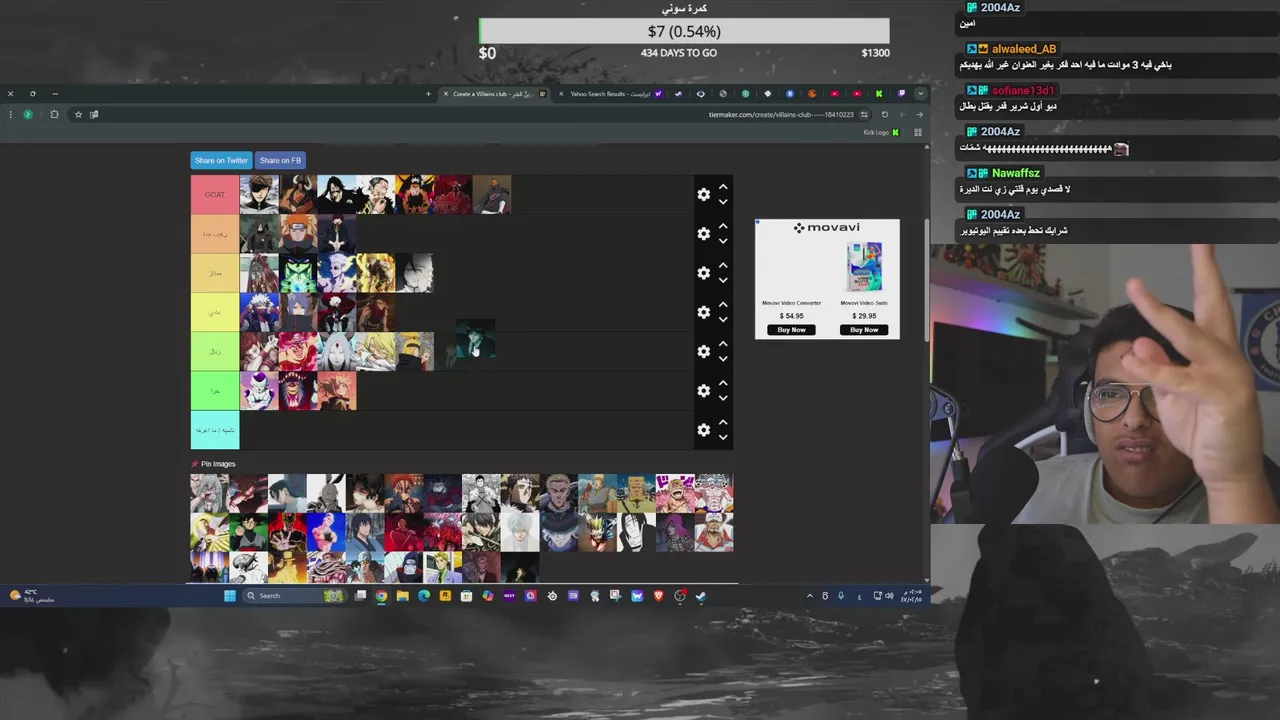
Task: Select the bright green sixth tier label
Action: click(x=215, y=390)
